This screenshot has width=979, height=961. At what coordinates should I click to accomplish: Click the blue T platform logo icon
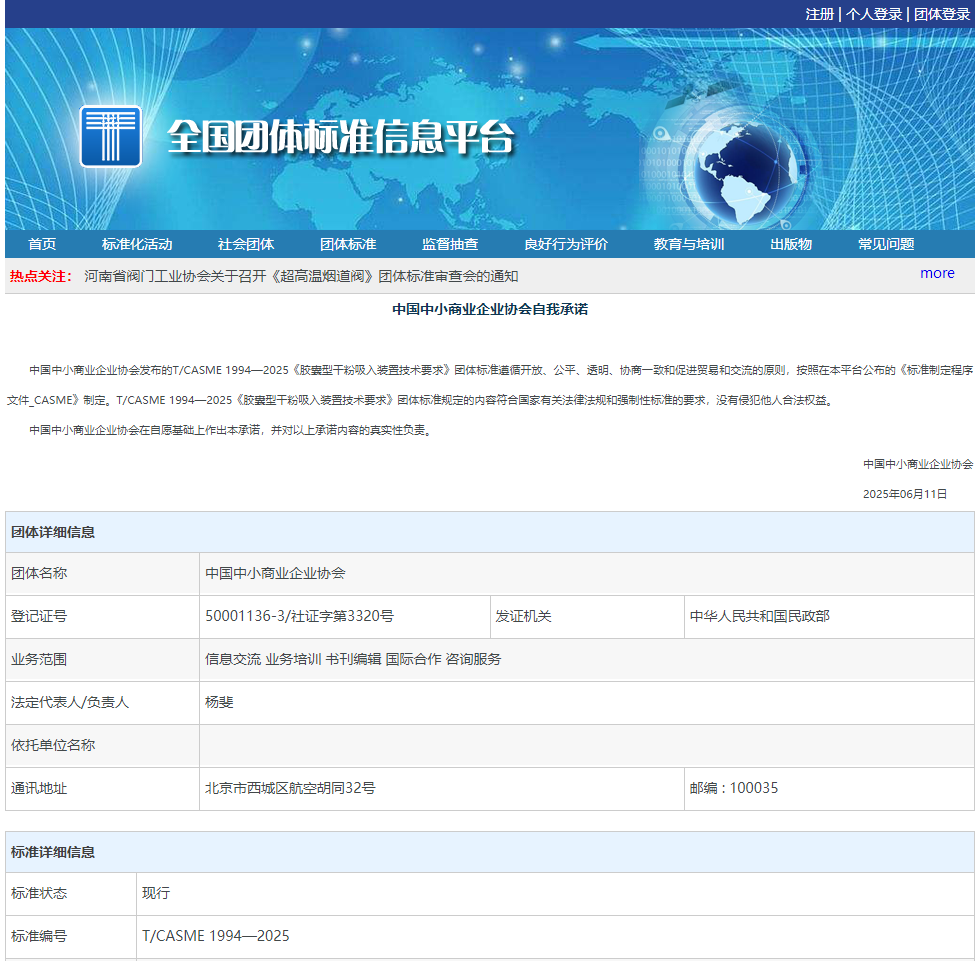click(x=111, y=135)
